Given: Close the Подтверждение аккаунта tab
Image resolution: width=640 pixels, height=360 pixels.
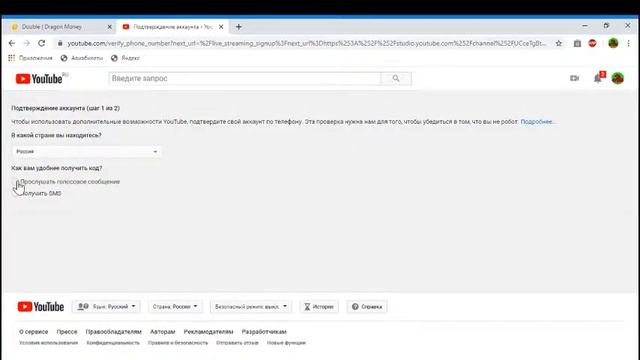Looking at the screenshot, I should pos(221,27).
